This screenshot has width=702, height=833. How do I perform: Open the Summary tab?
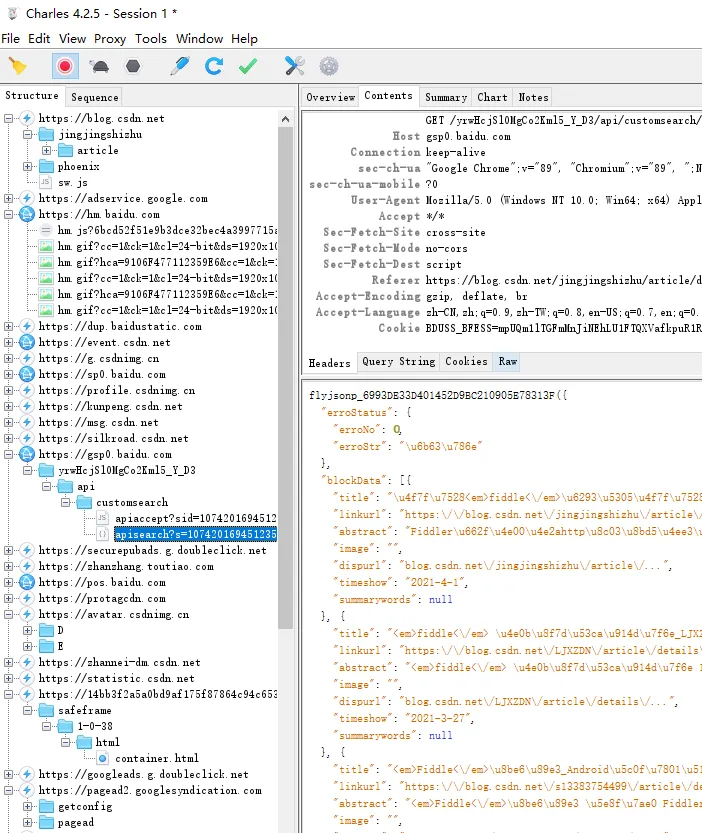point(446,97)
